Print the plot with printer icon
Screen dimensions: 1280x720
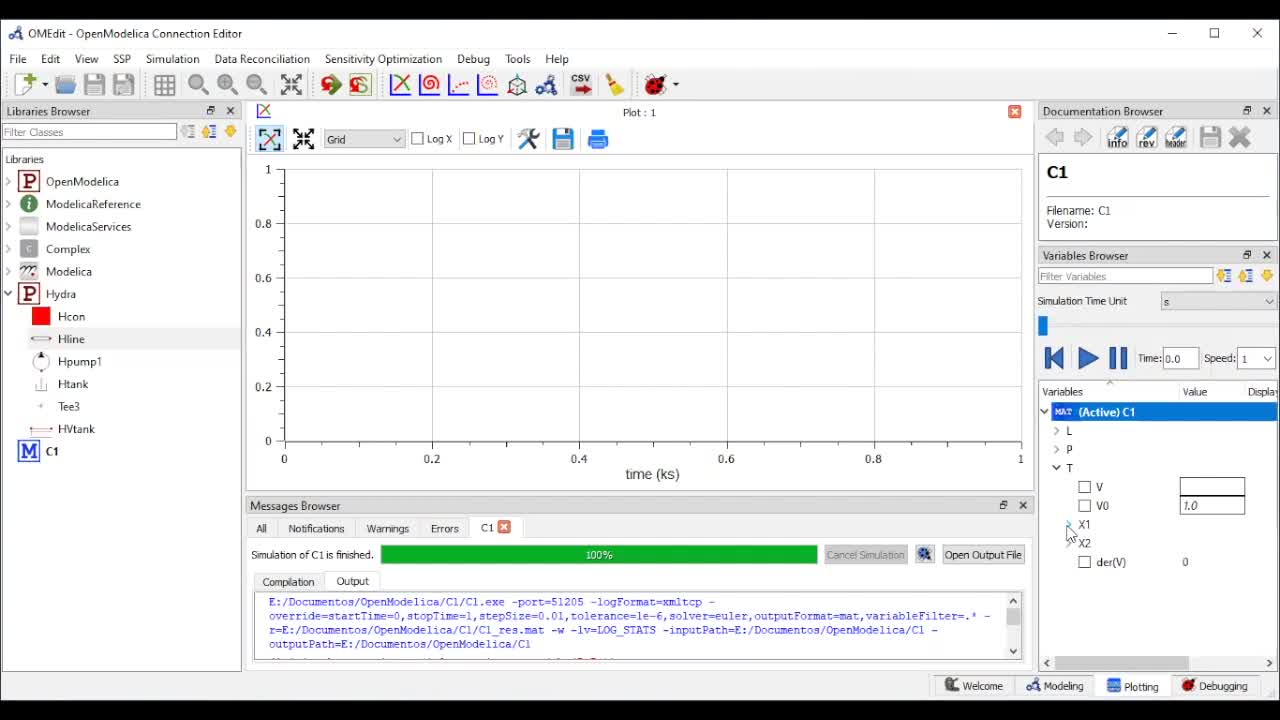pyautogui.click(x=598, y=139)
